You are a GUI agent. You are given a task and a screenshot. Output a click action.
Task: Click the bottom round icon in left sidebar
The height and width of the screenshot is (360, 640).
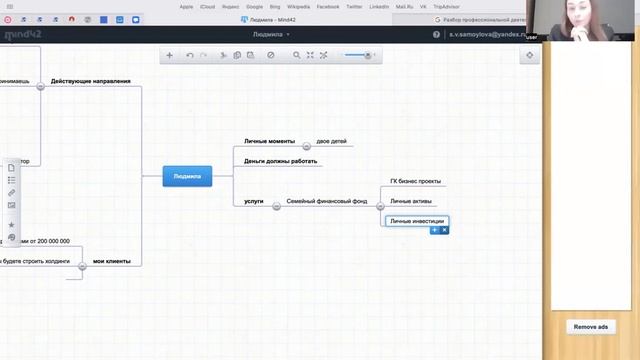click(x=11, y=237)
